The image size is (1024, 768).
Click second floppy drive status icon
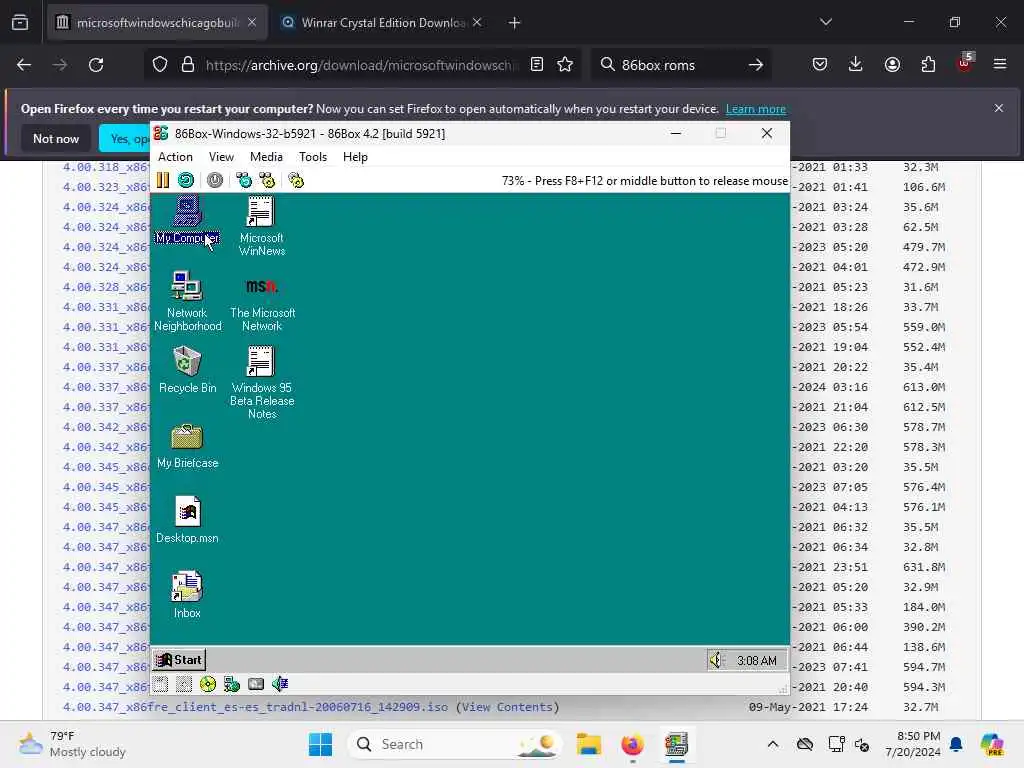[x=184, y=684]
